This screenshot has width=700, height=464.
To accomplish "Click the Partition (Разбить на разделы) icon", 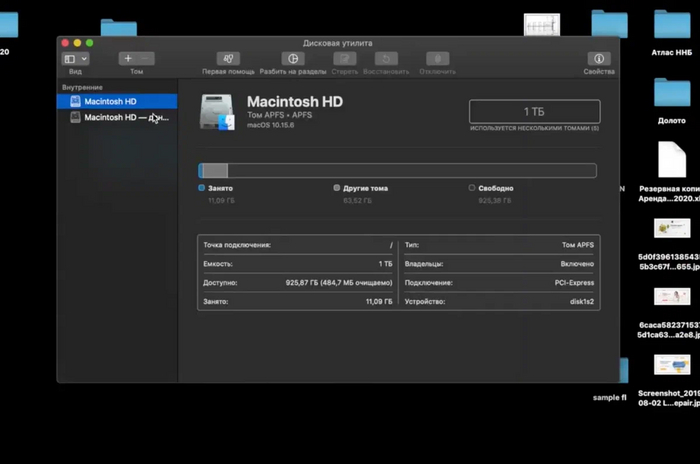I will 293,59.
